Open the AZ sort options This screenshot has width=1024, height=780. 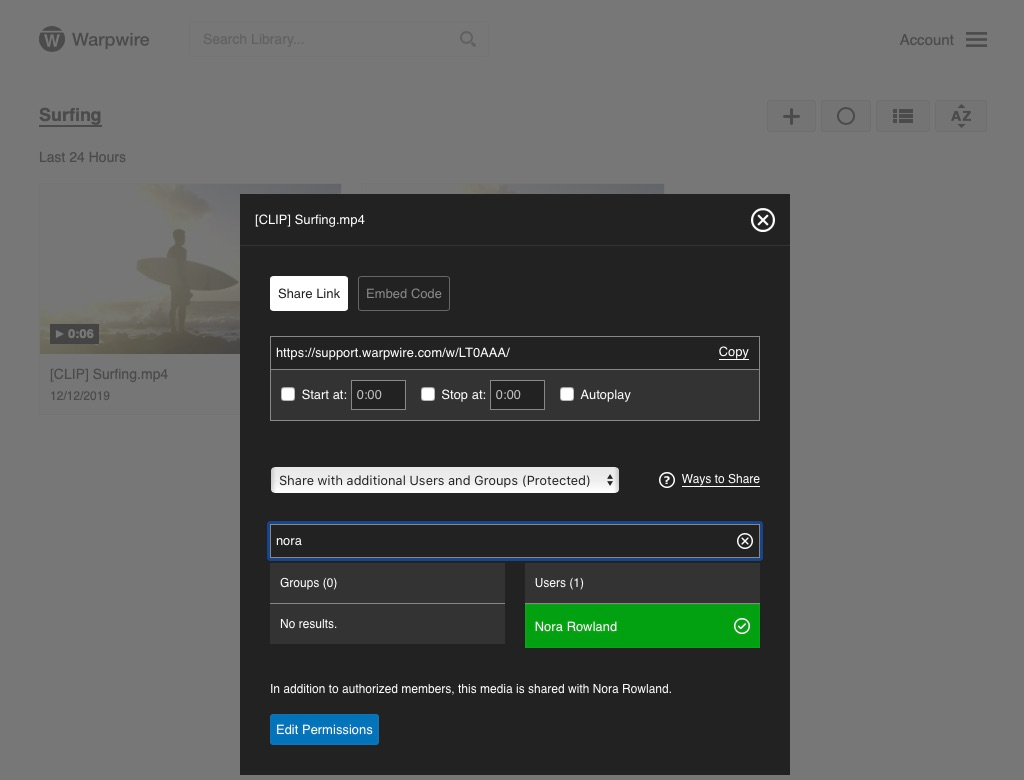[x=961, y=116]
